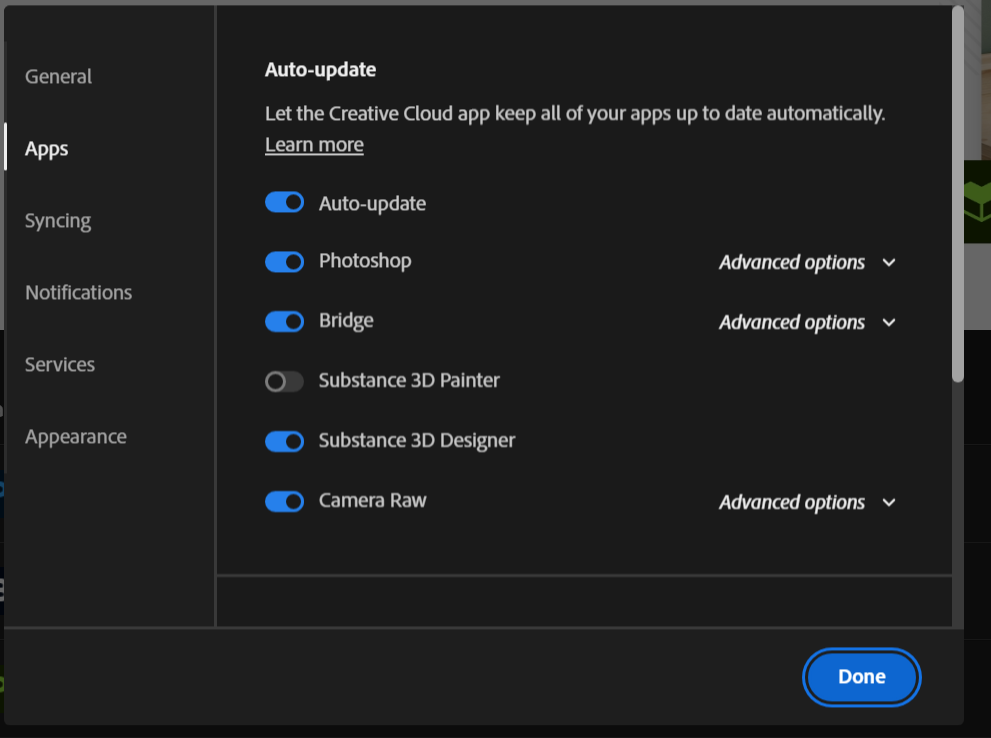Open the Learn more link

pos(313,144)
